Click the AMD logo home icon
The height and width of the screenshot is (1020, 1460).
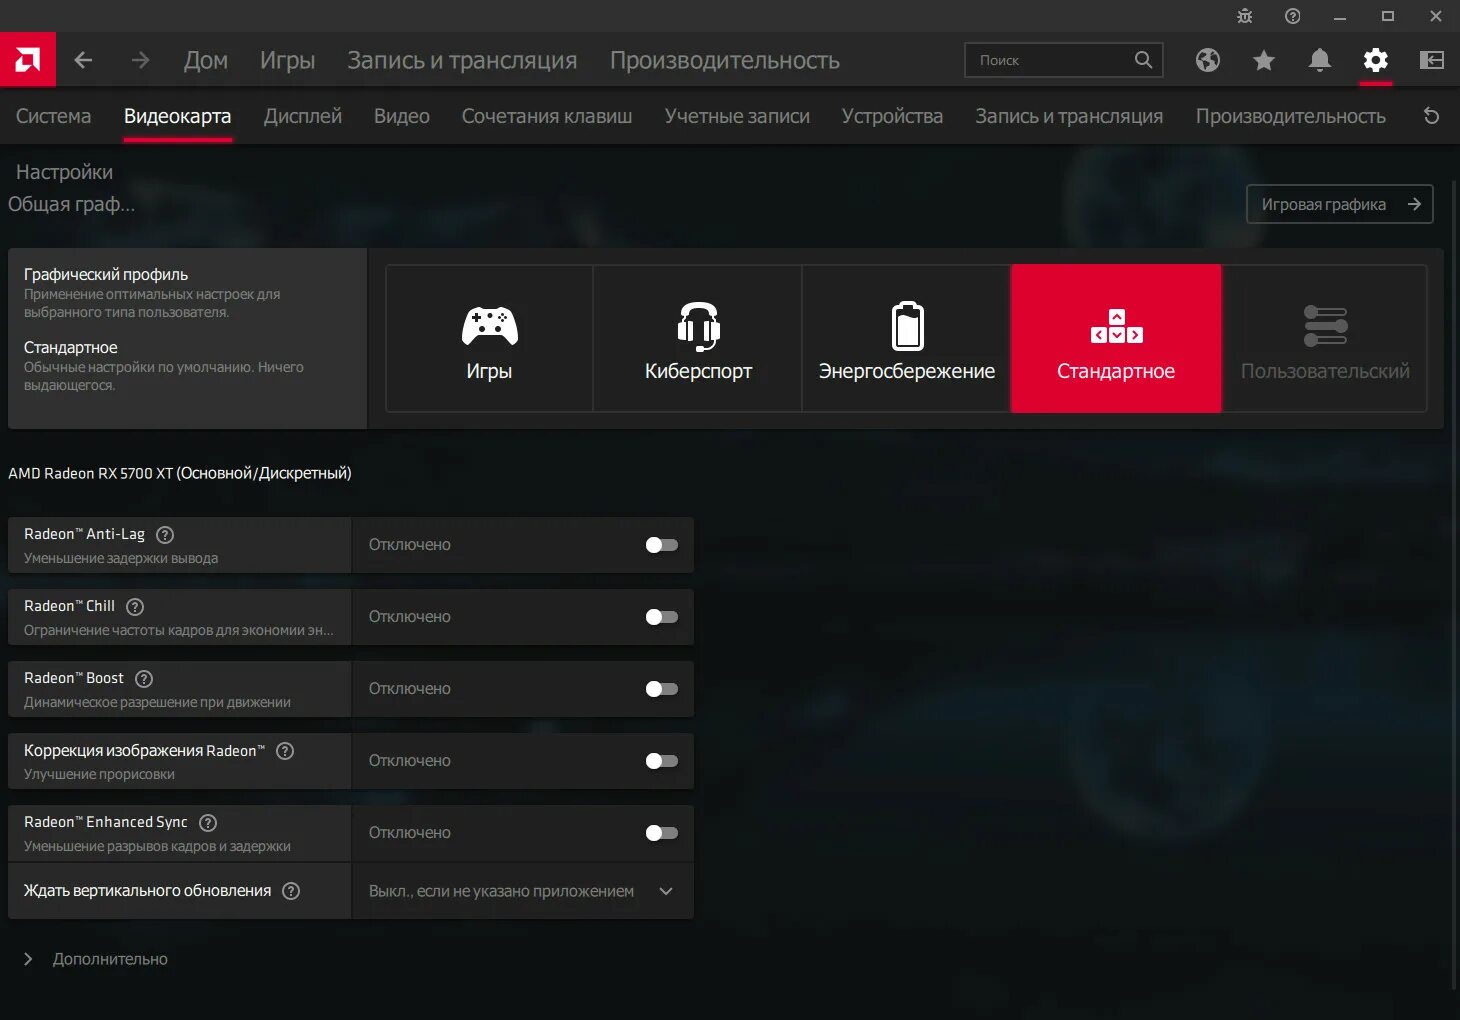tap(28, 60)
